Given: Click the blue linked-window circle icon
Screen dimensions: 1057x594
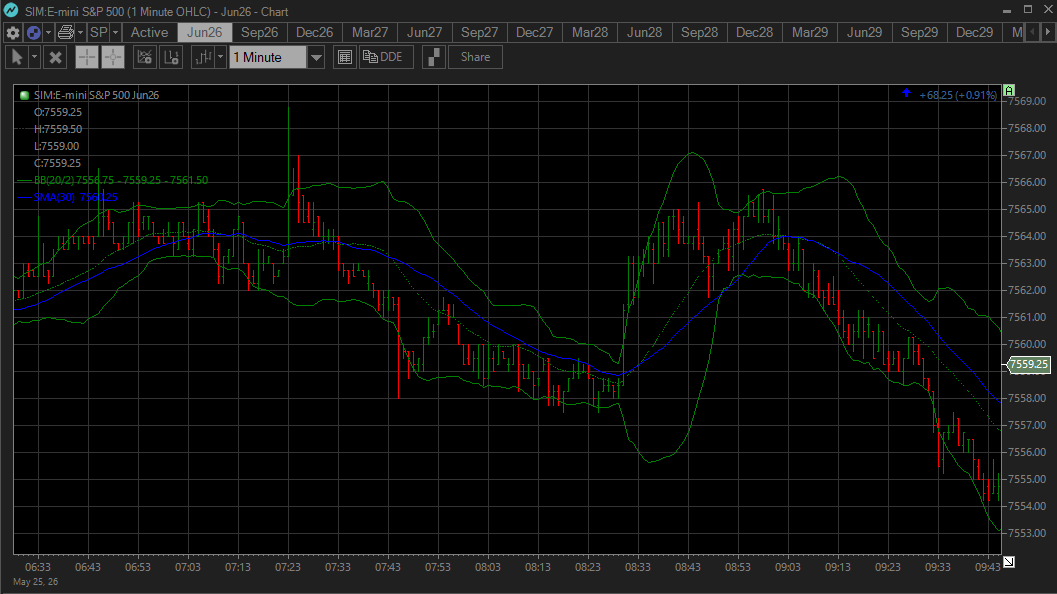Looking at the screenshot, I should tap(33, 32).
